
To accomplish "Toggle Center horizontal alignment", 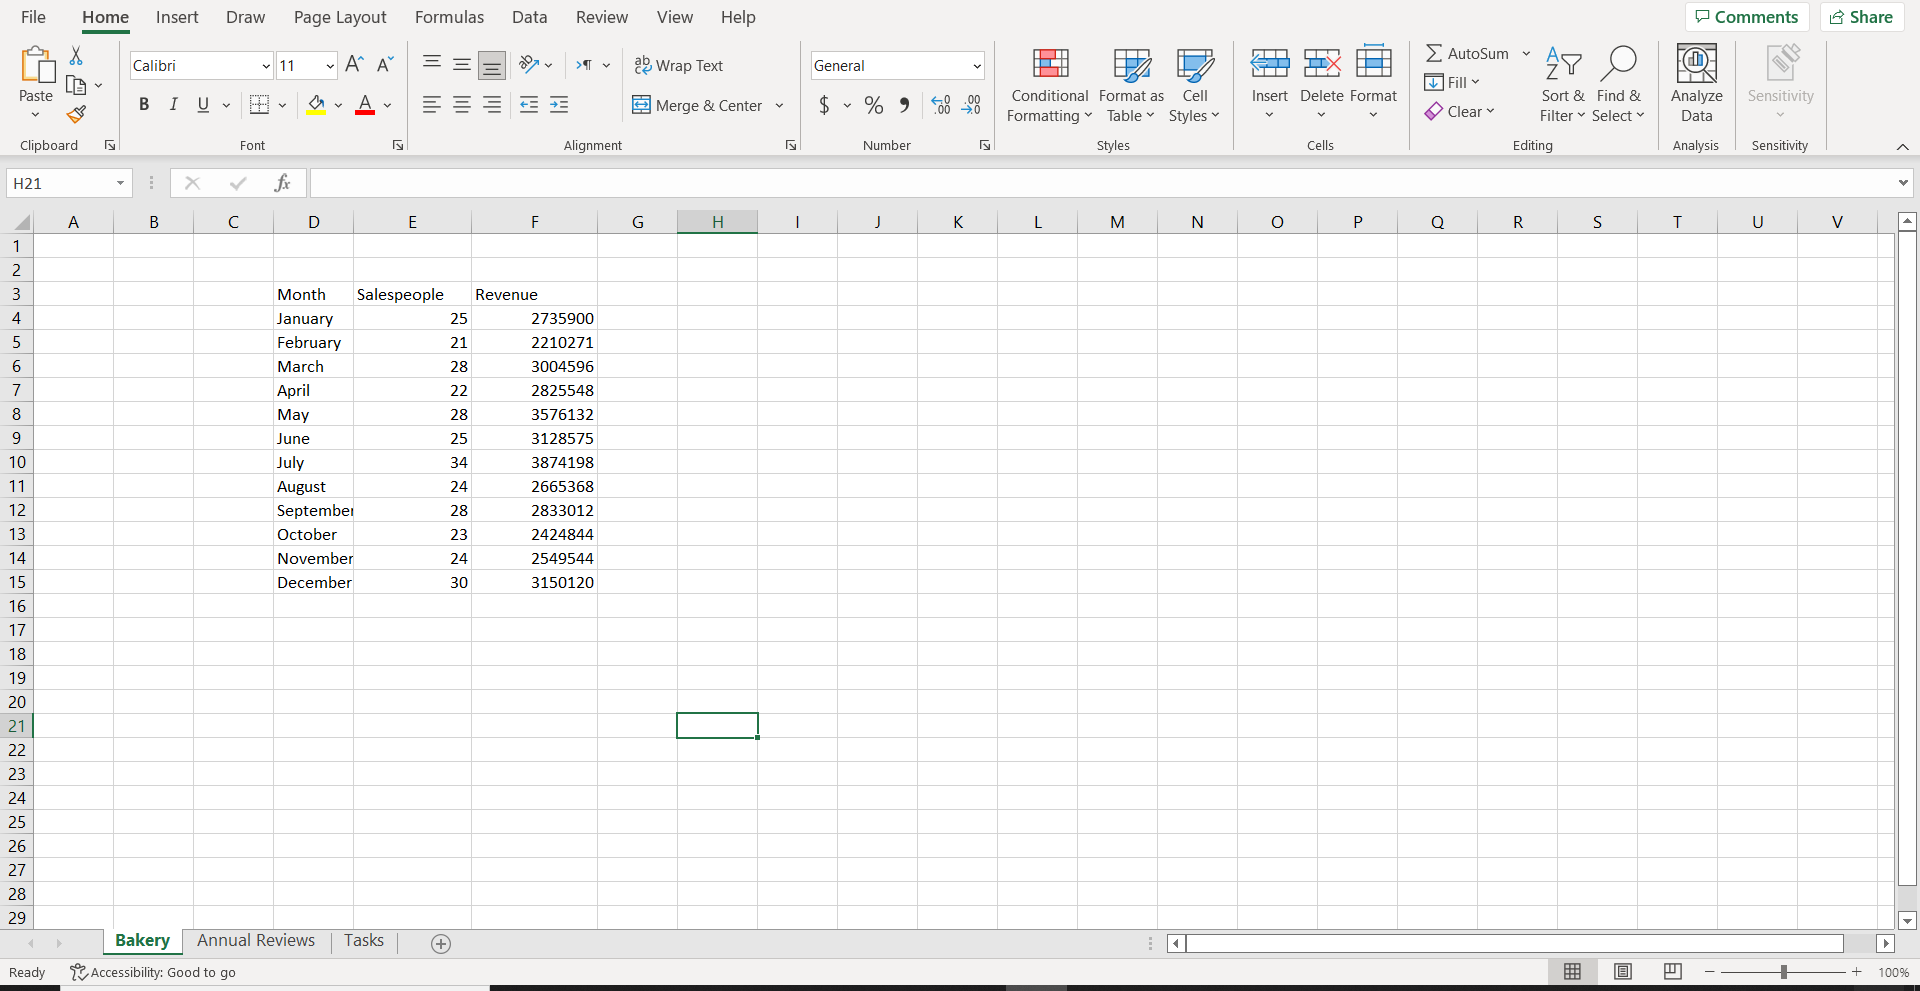I will (x=462, y=105).
